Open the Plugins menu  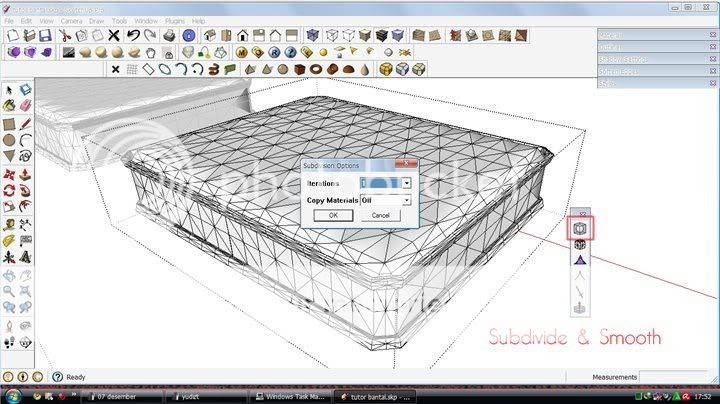(x=174, y=21)
